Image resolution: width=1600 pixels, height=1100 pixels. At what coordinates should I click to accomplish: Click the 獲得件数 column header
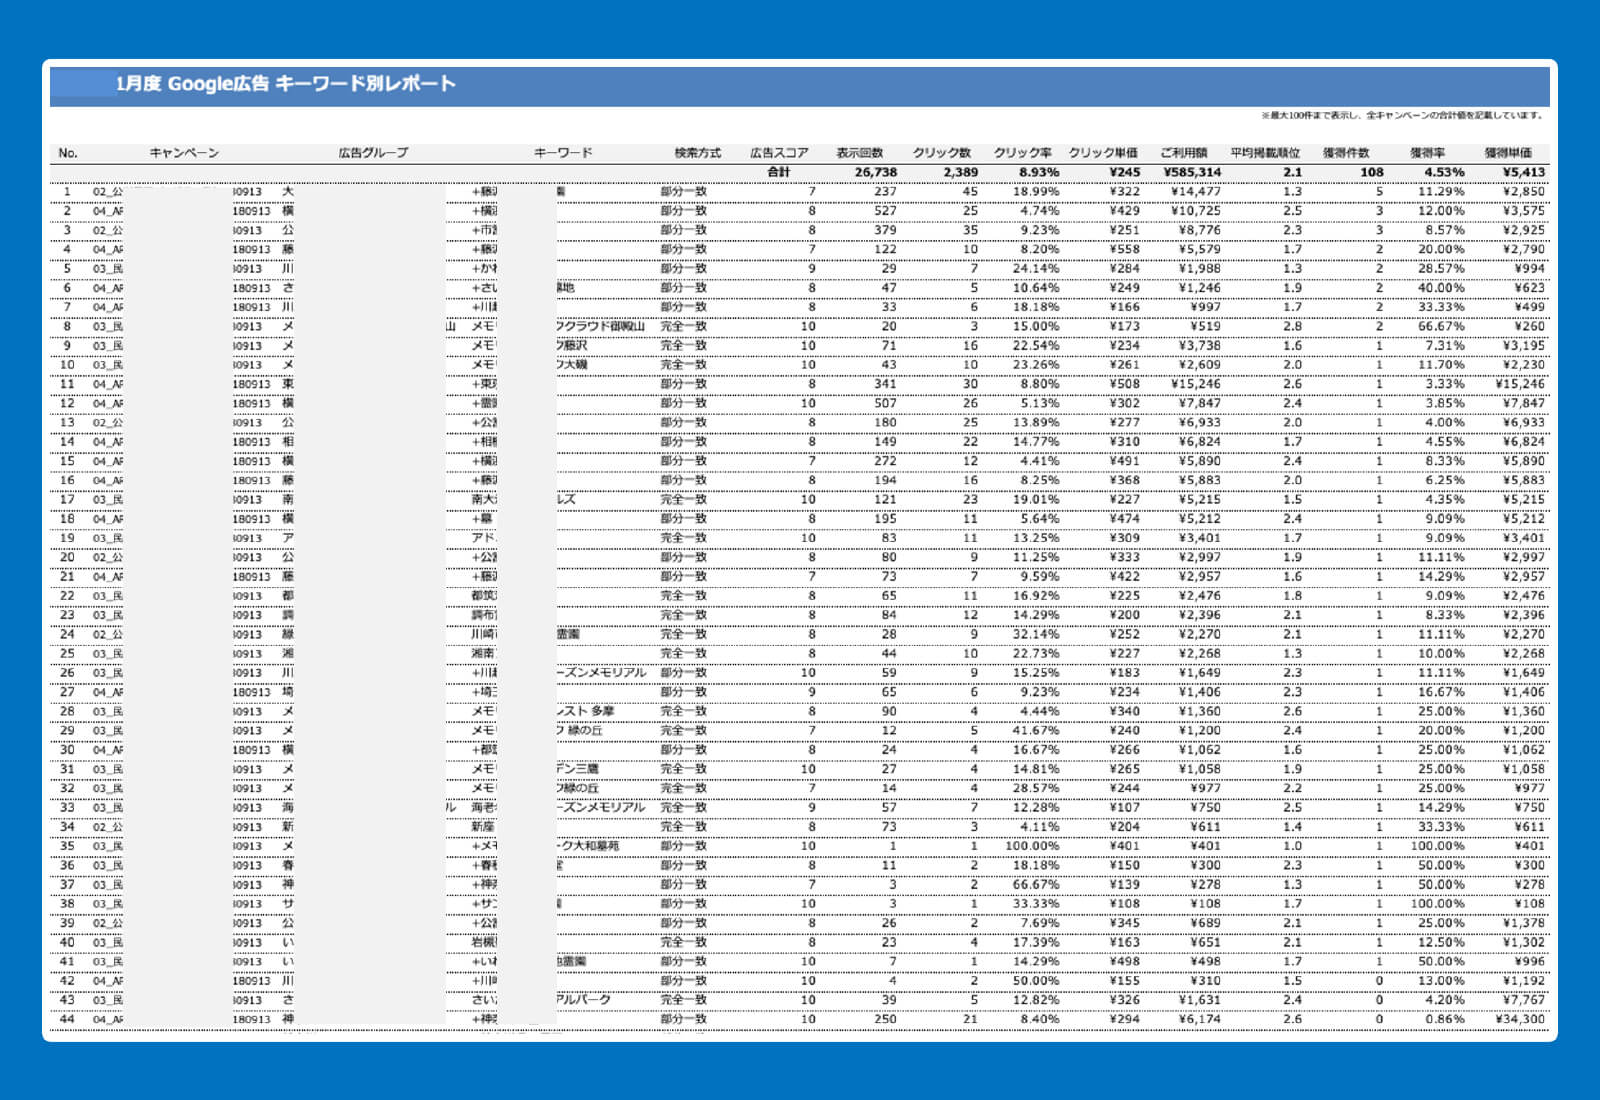point(1346,153)
